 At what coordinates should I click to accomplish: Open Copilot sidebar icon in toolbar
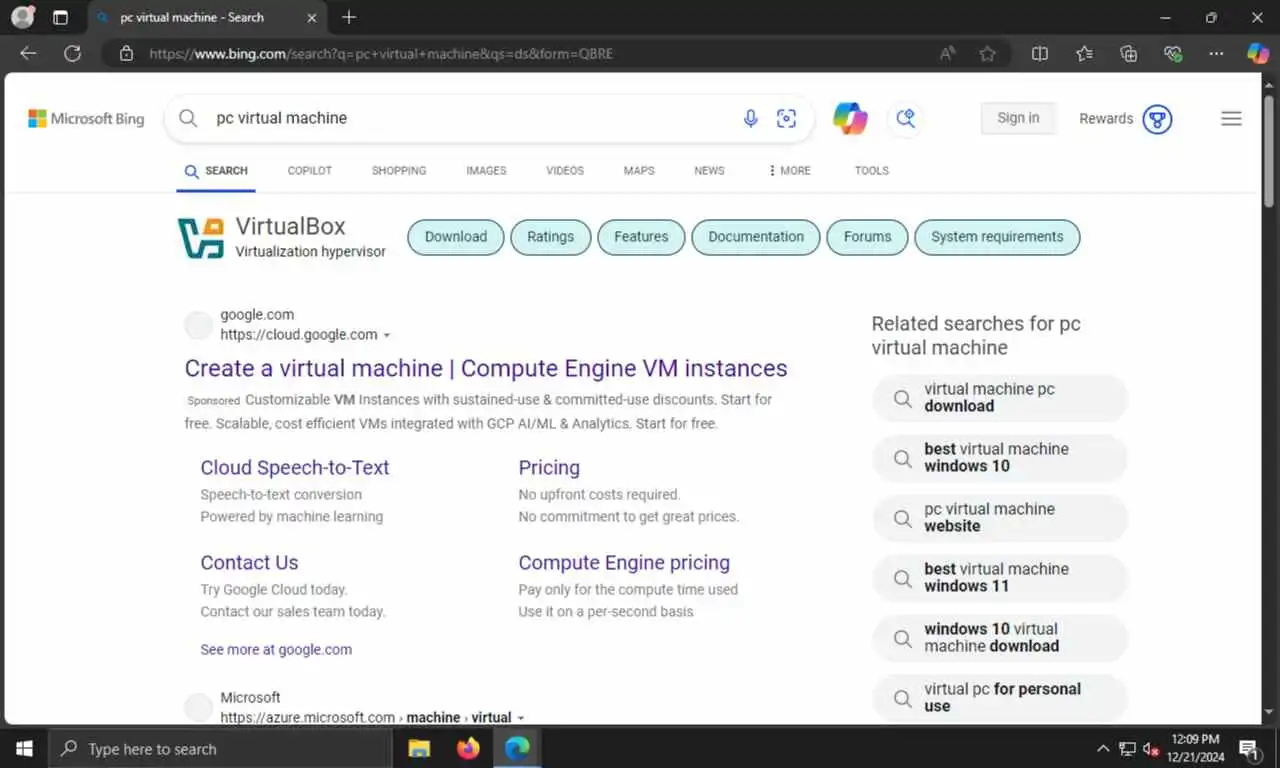point(1258,54)
